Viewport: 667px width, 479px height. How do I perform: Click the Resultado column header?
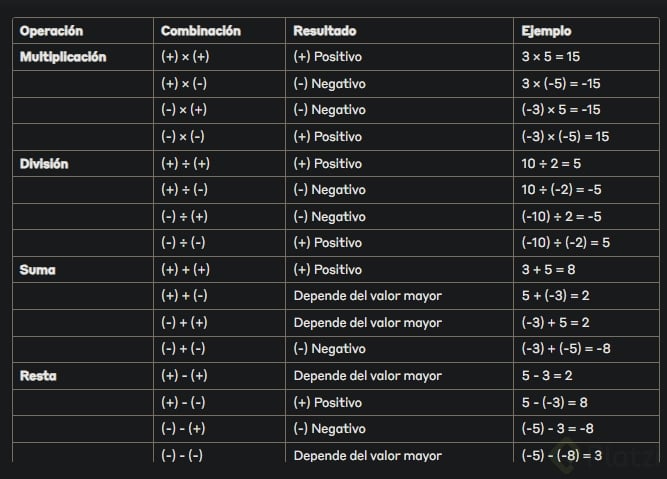(x=324, y=31)
